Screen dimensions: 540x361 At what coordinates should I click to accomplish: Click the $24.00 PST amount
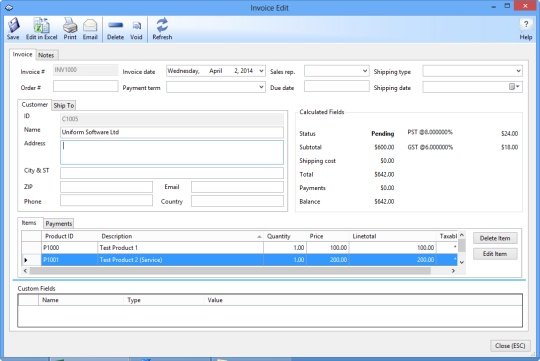coord(509,134)
